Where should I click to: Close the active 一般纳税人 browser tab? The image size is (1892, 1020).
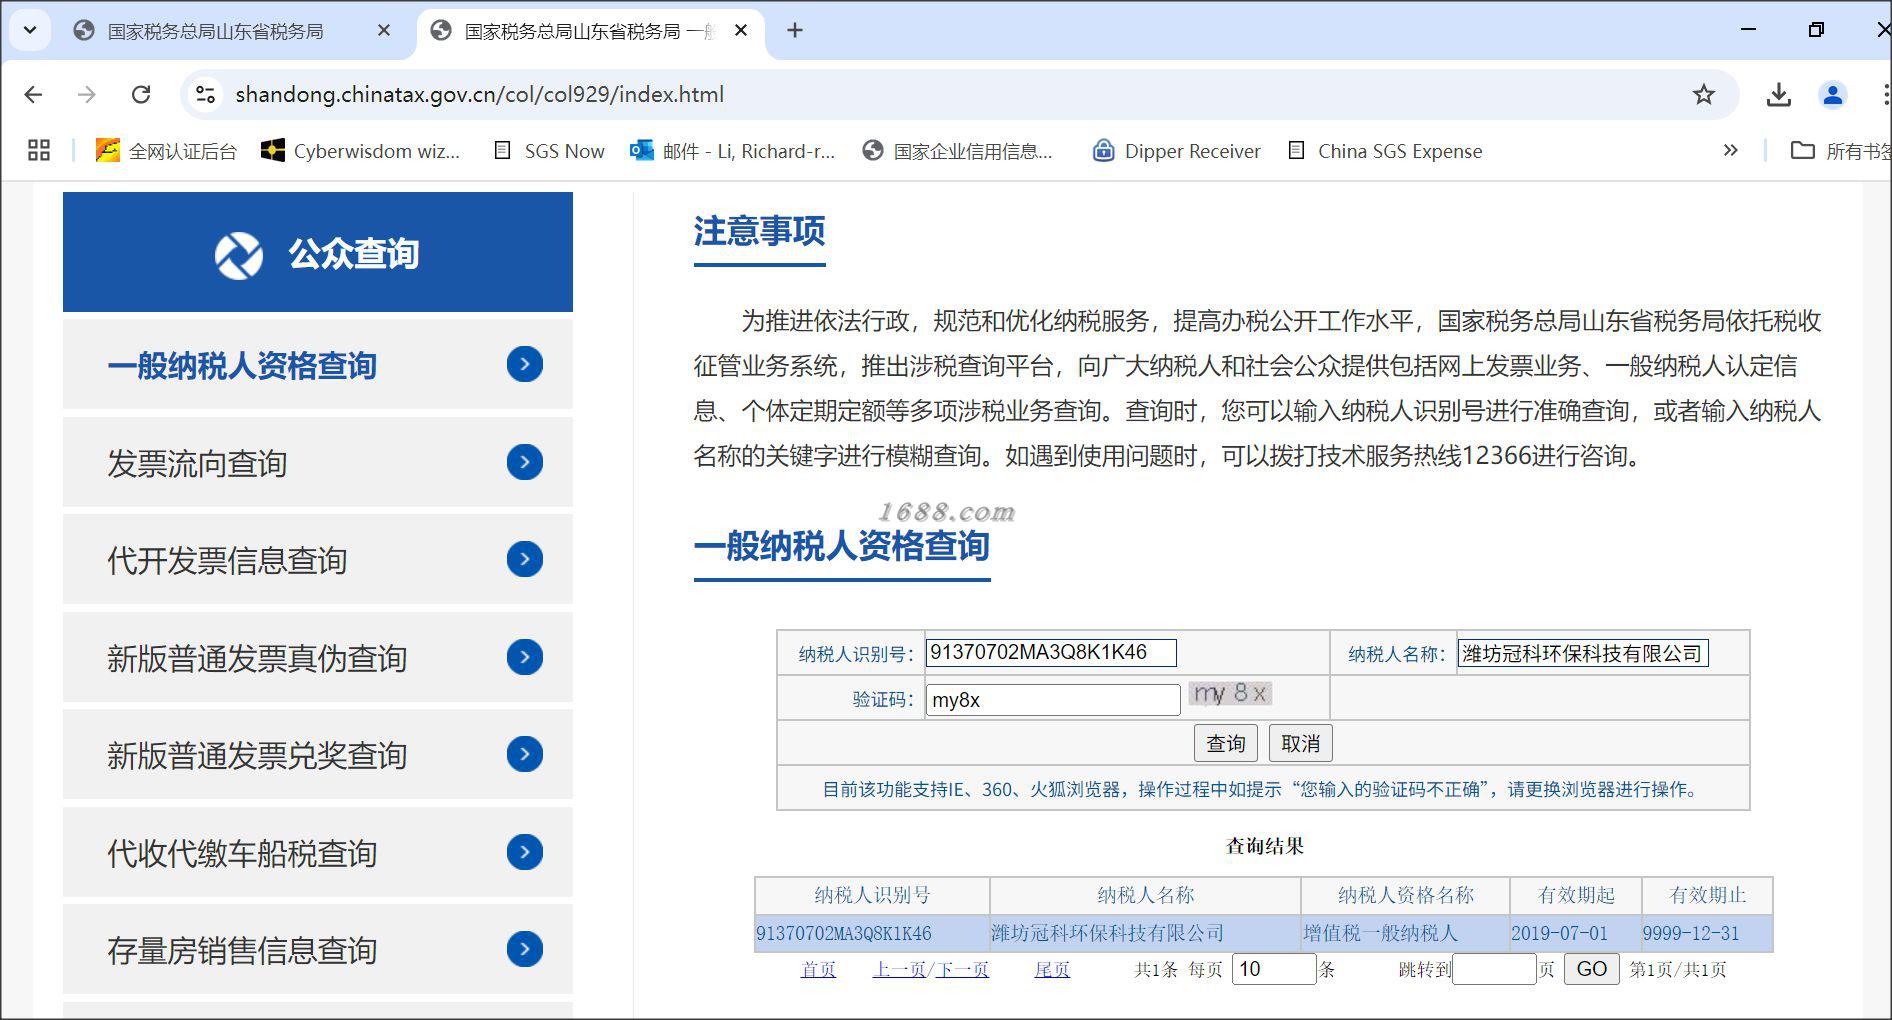[741, 31]
